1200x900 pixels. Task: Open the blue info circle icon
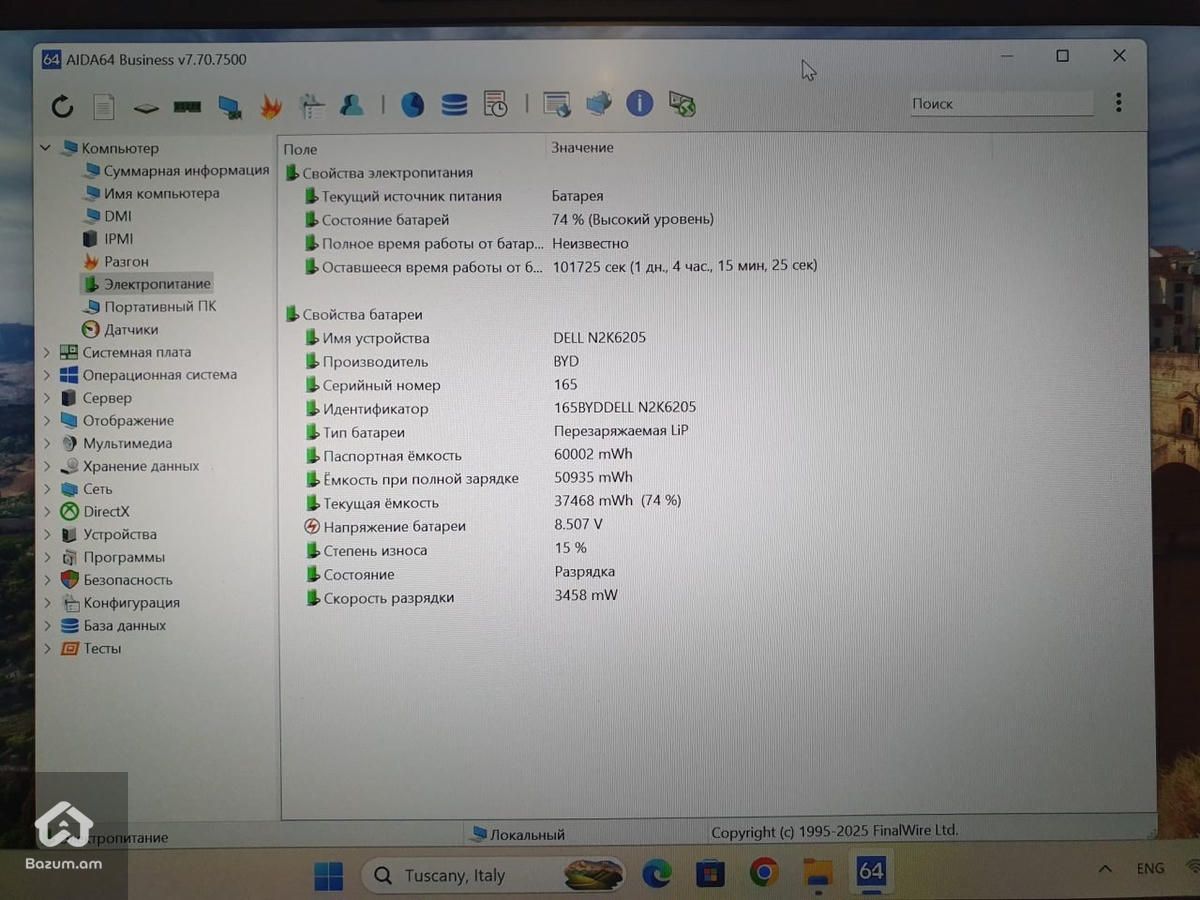coord(640,102)
